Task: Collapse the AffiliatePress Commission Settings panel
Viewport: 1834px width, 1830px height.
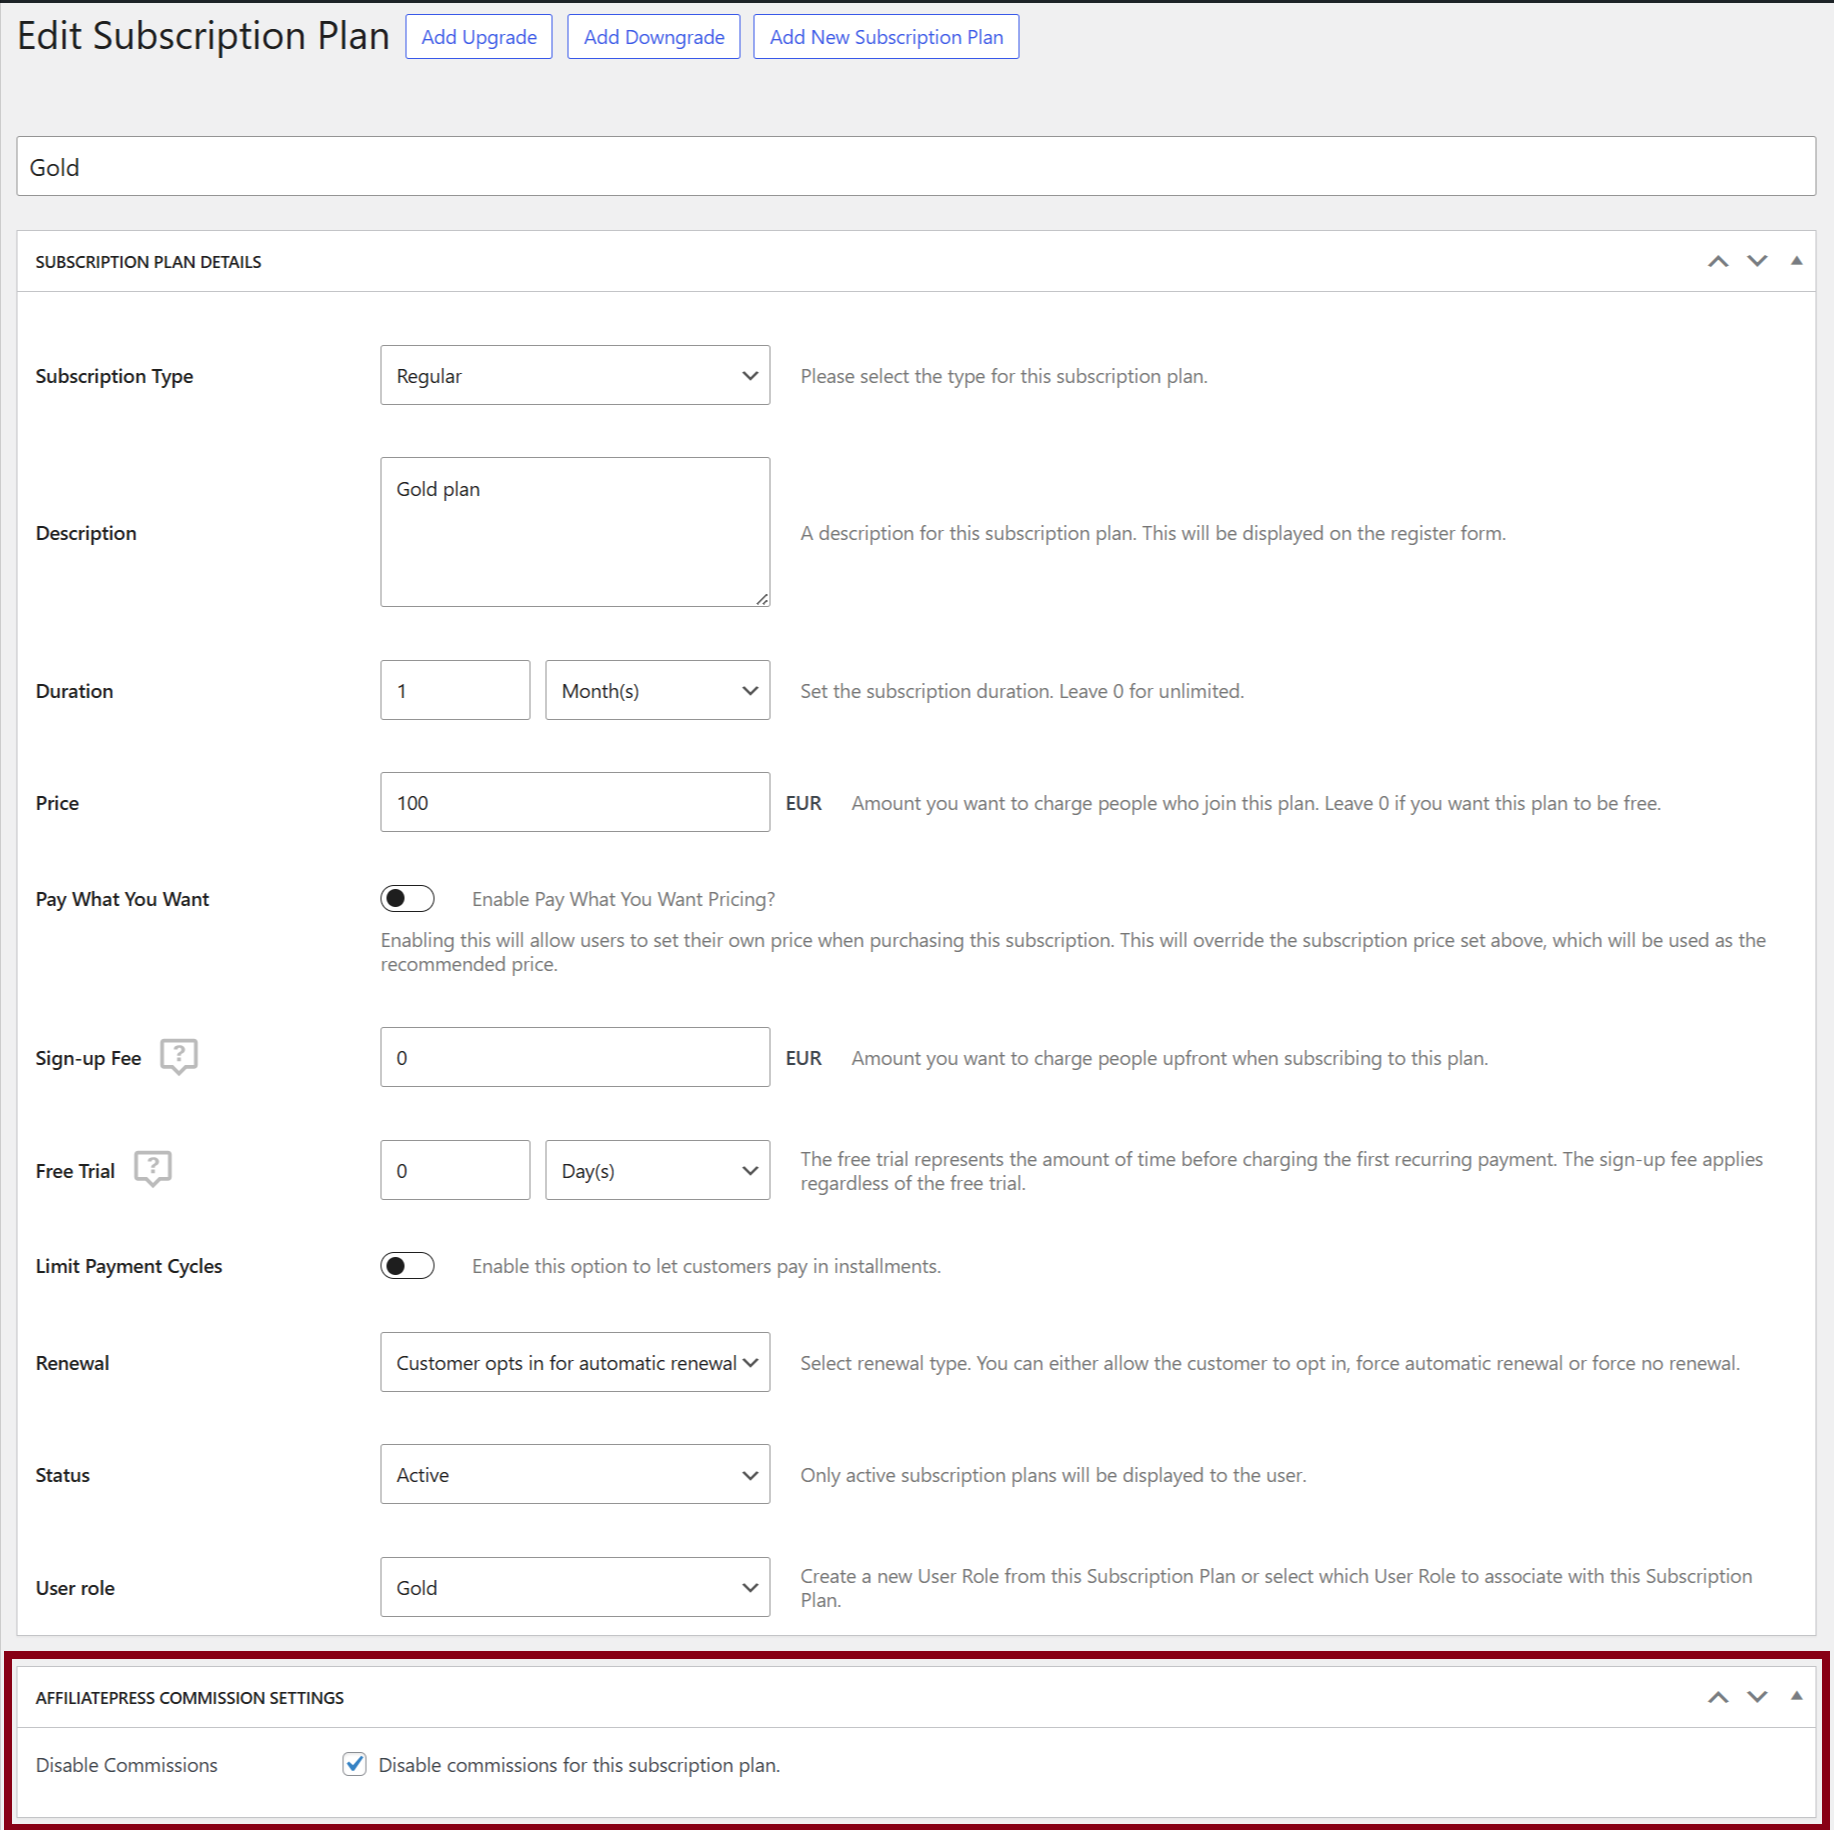Action: pyautogui.click(x=1796, y=1697)
